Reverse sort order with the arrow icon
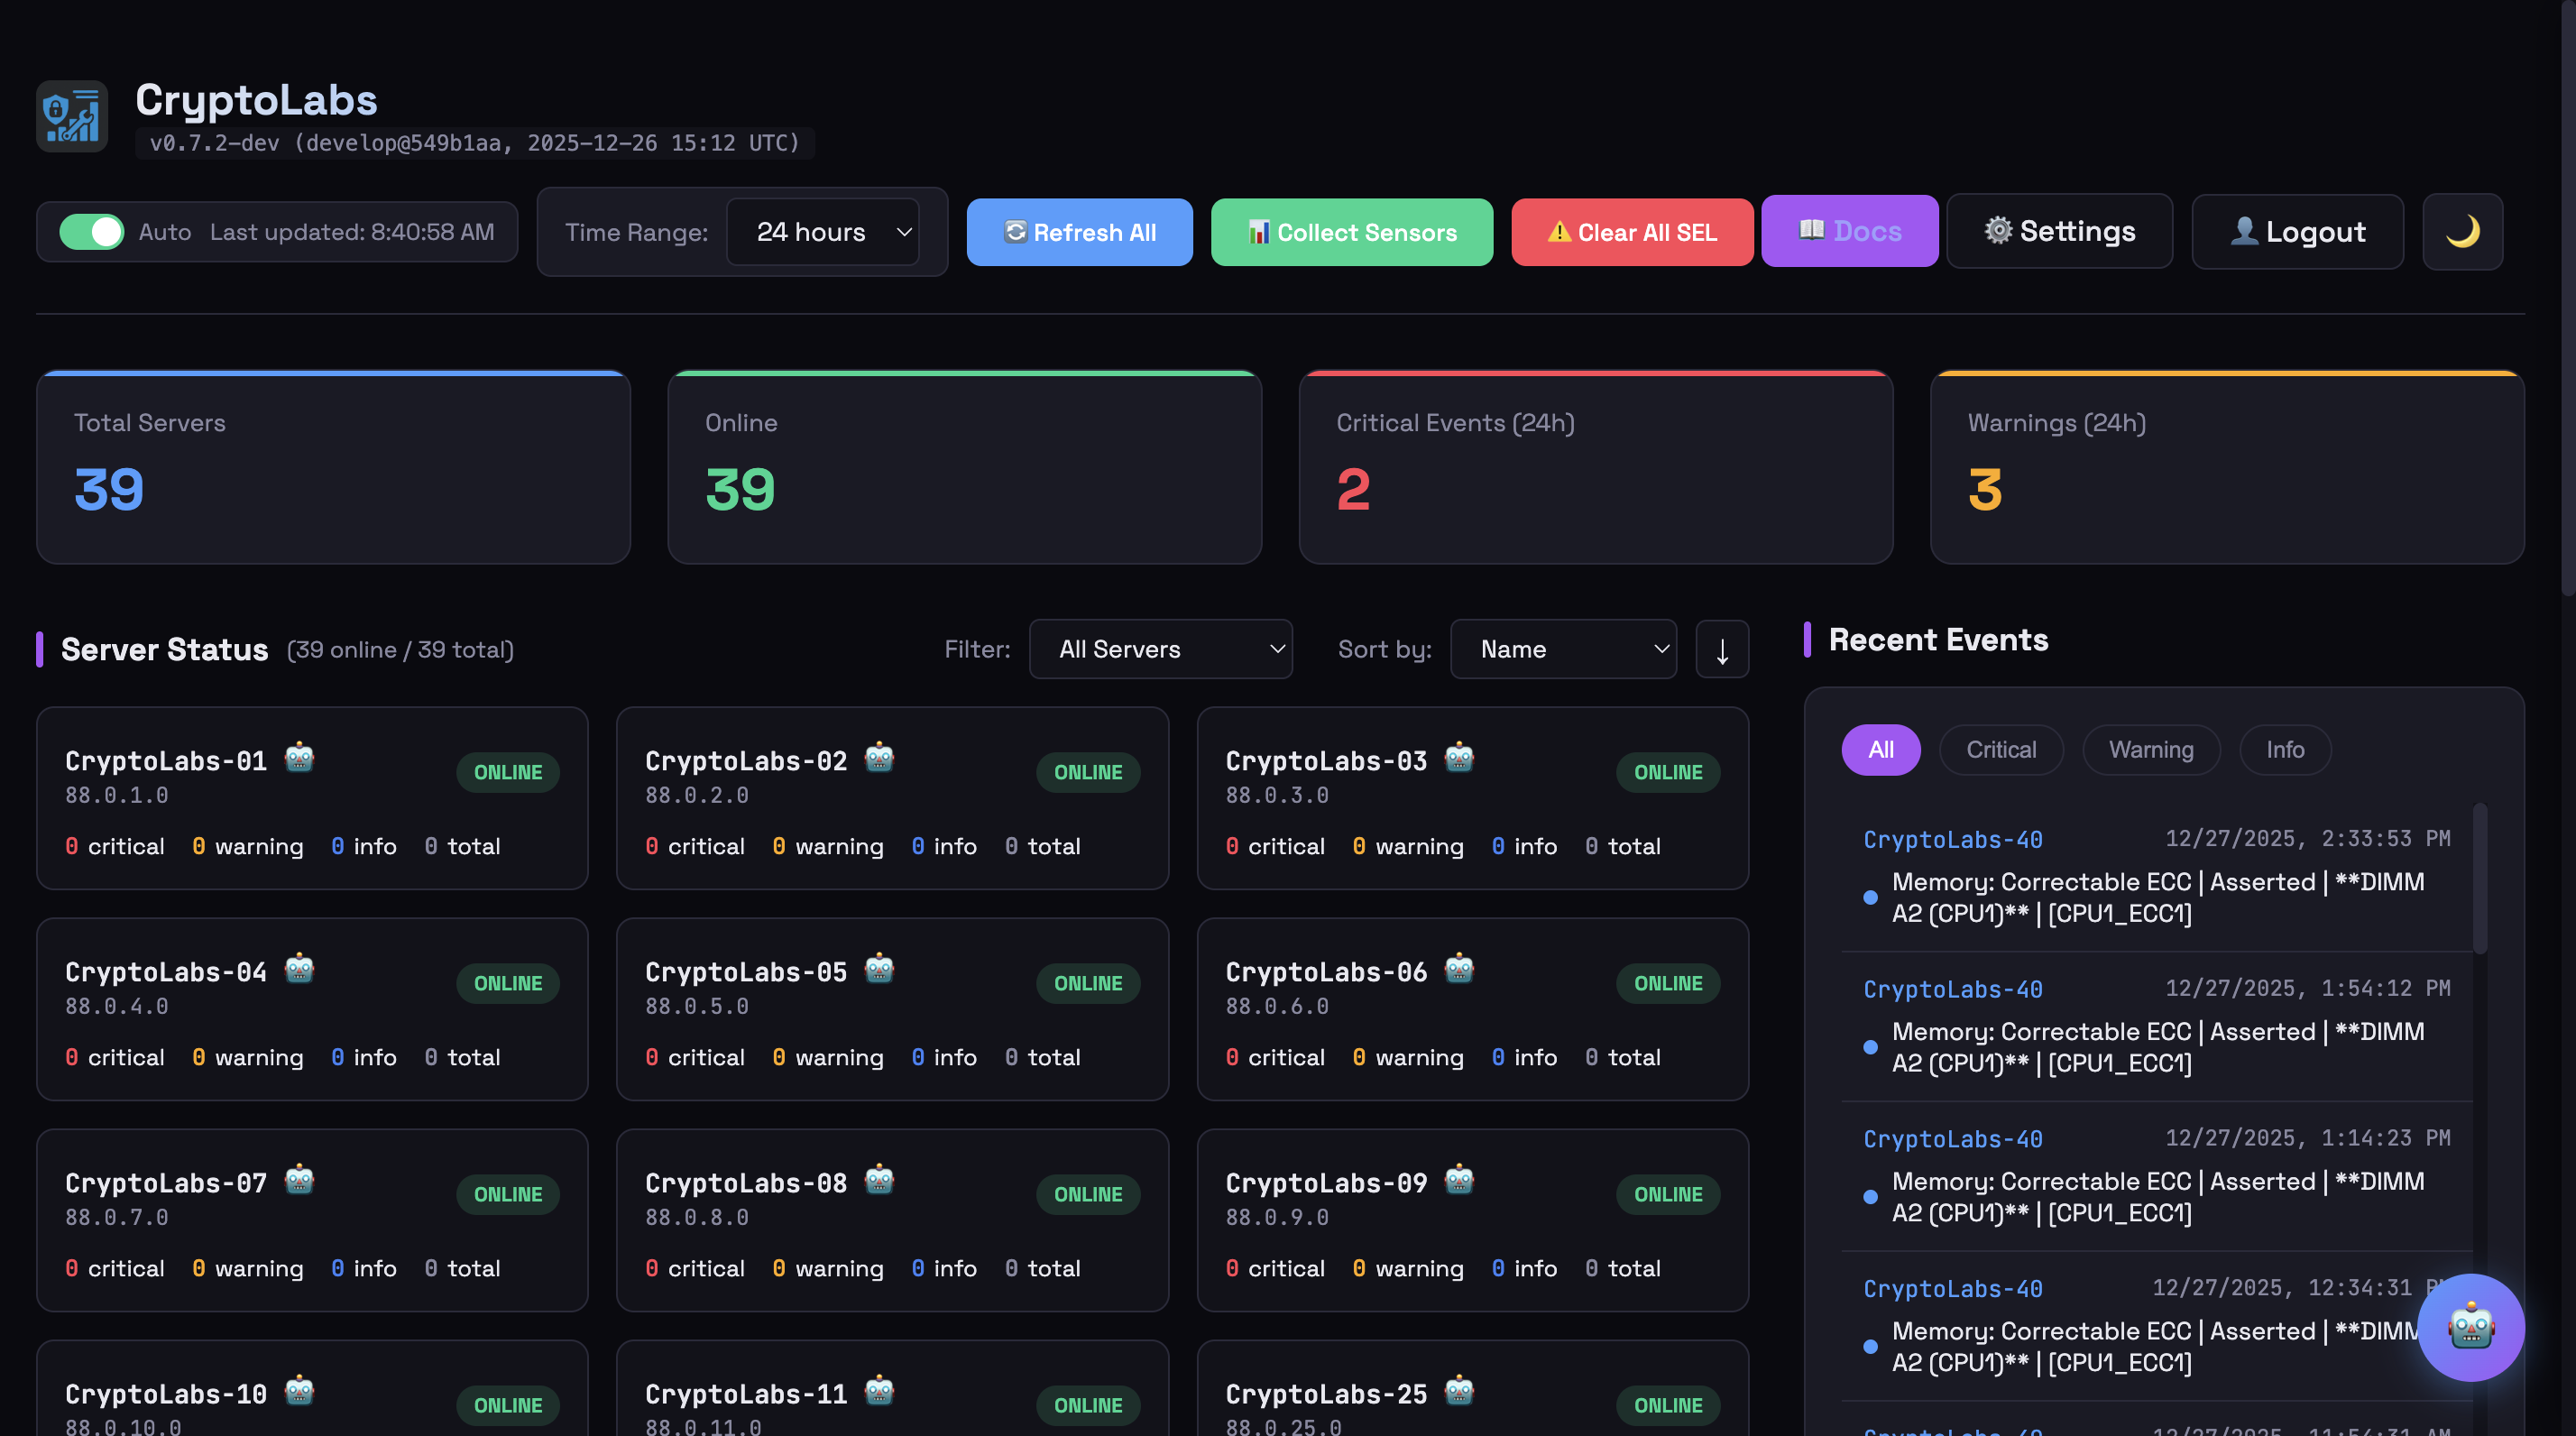The height and width of the screenshot is (1436, 2576). pos(1722,649)
